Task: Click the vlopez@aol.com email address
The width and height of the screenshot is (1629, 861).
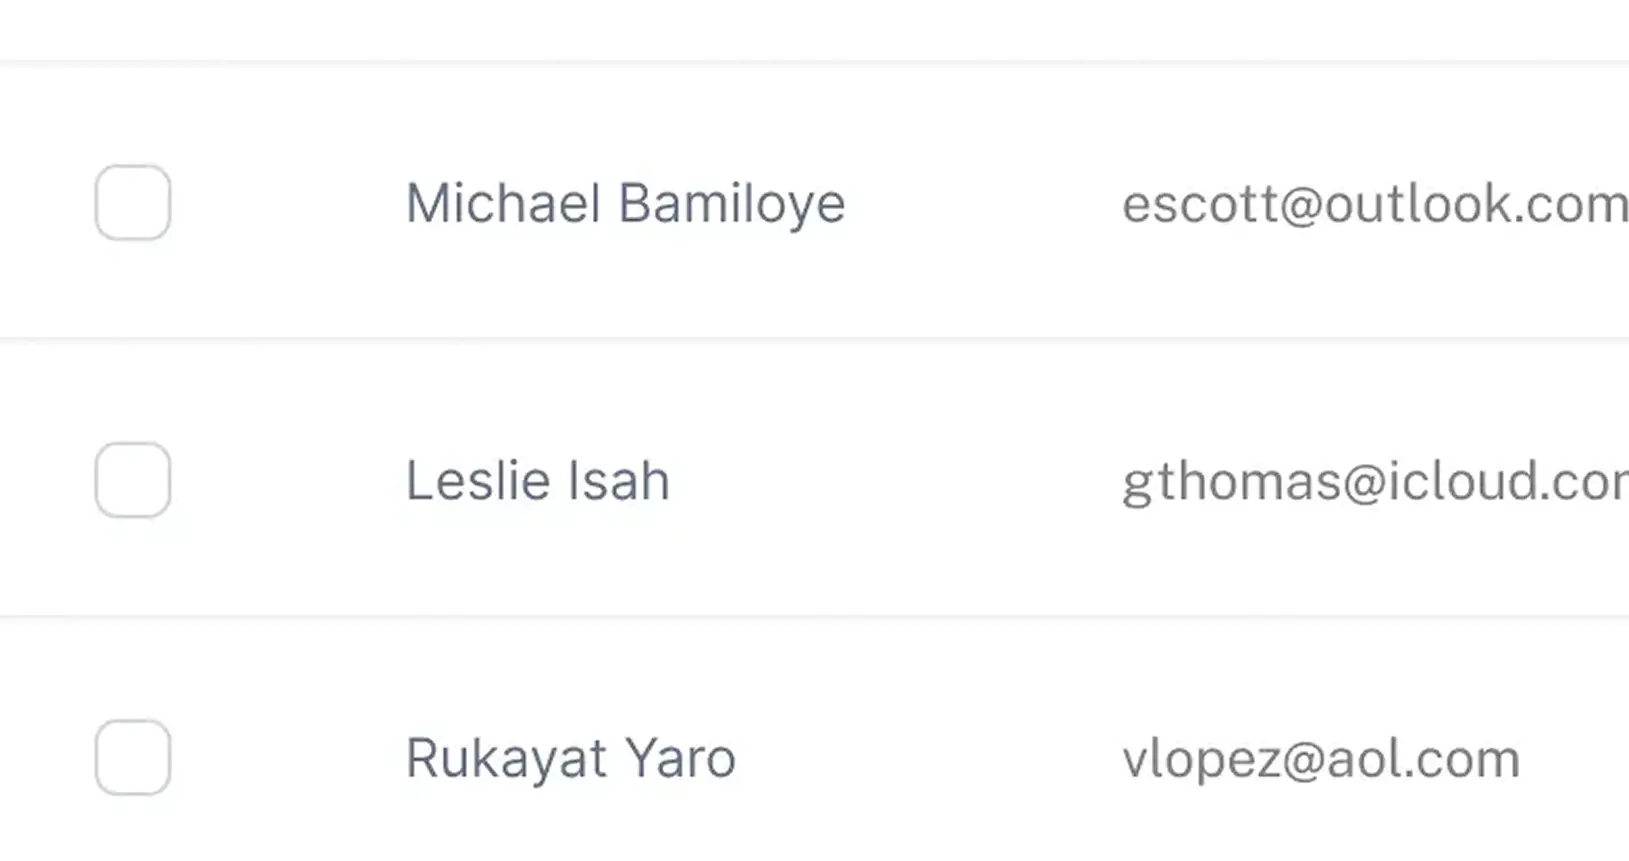Action: 1320,759
